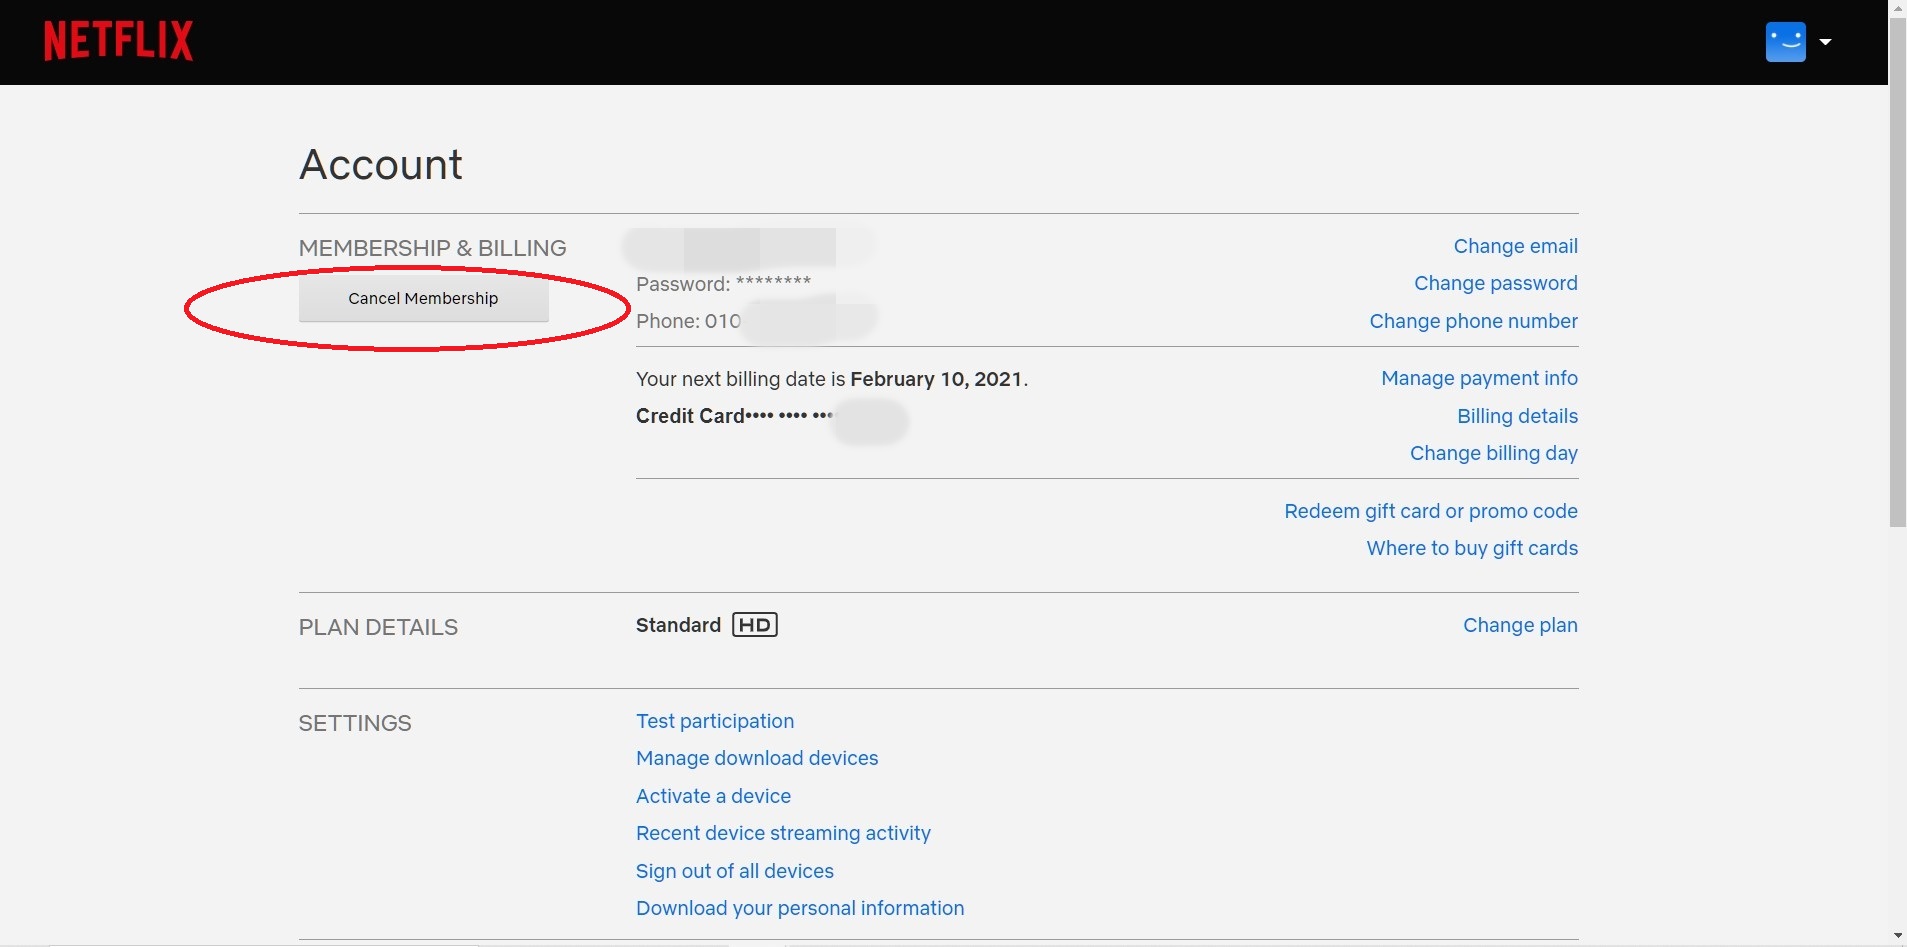View Recent device streaming activity
Viewport: 1907px width, 947px height.
(x=783, y=833)
